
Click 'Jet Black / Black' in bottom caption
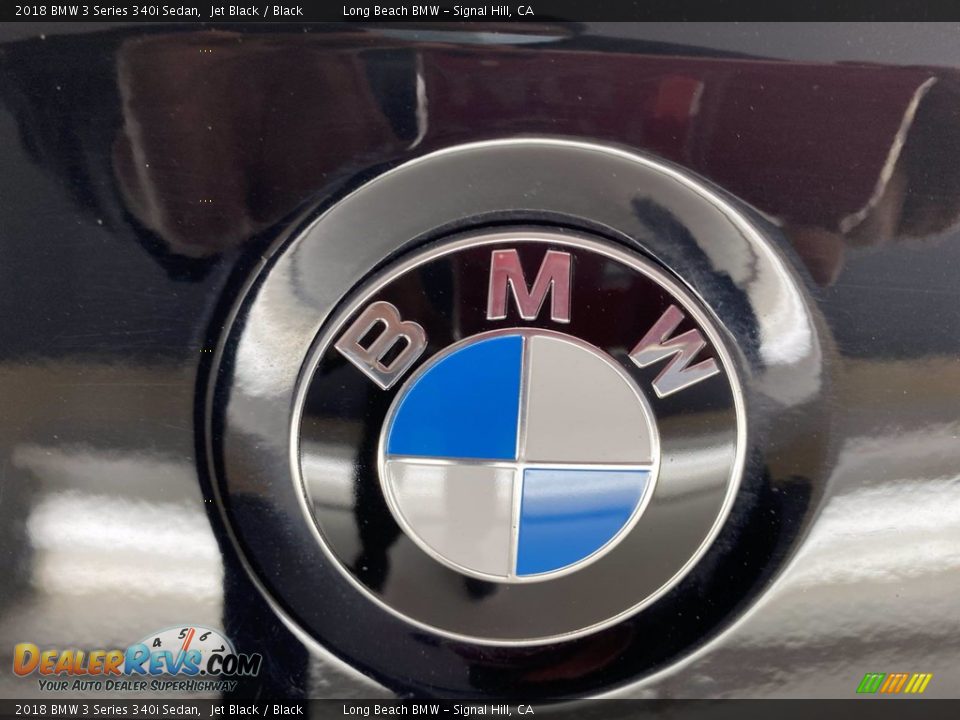tap(257, 710)
